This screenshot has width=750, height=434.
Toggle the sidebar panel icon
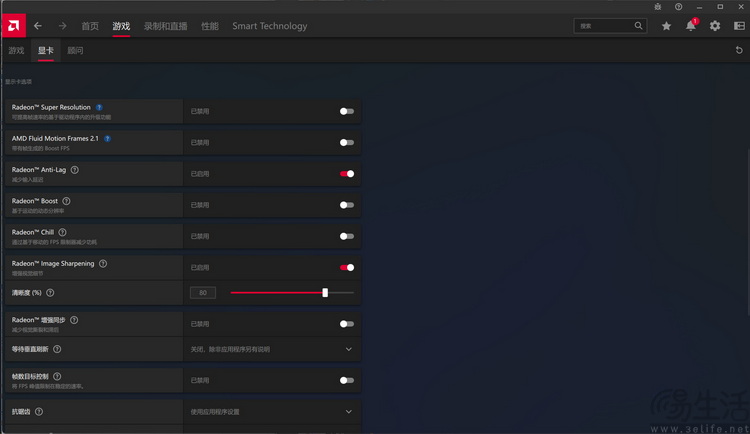coord(739,26)
